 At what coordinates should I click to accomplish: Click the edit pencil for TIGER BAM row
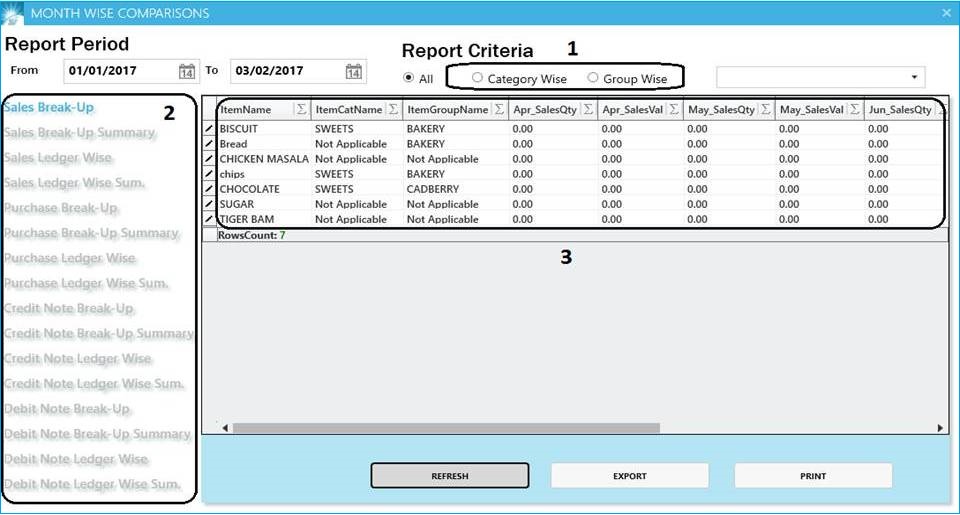point(209,219)
